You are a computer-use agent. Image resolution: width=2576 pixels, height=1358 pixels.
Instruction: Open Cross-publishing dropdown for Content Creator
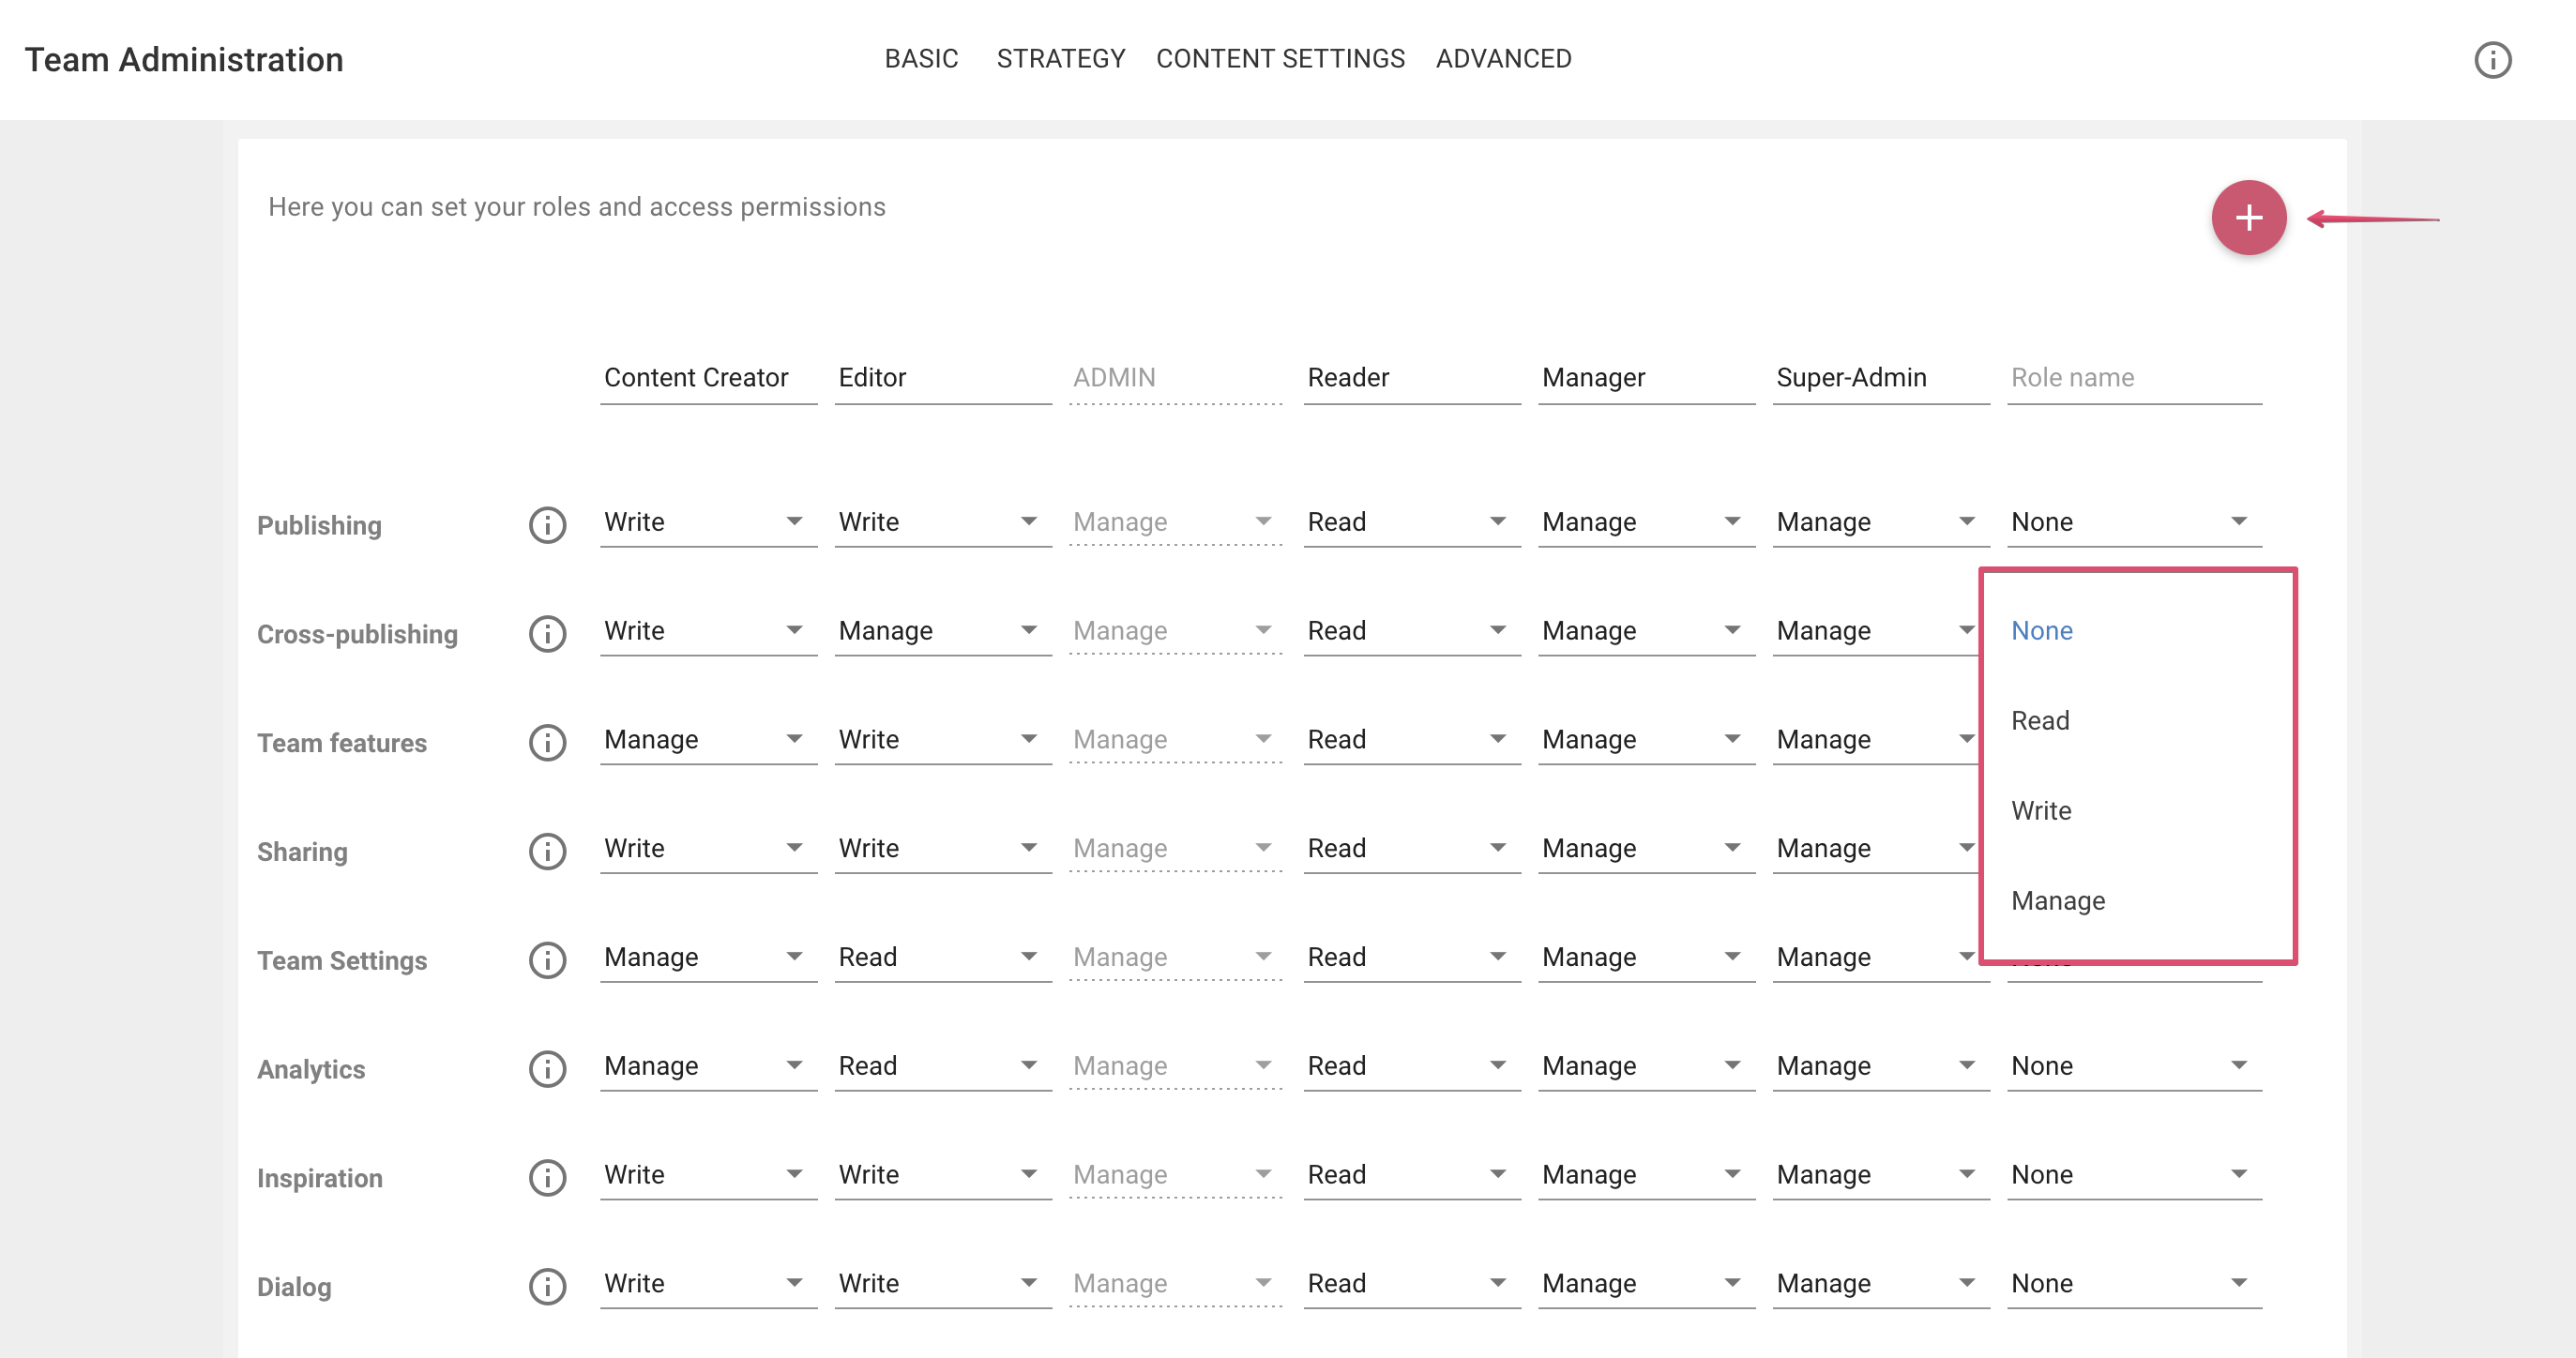(708, 631)
